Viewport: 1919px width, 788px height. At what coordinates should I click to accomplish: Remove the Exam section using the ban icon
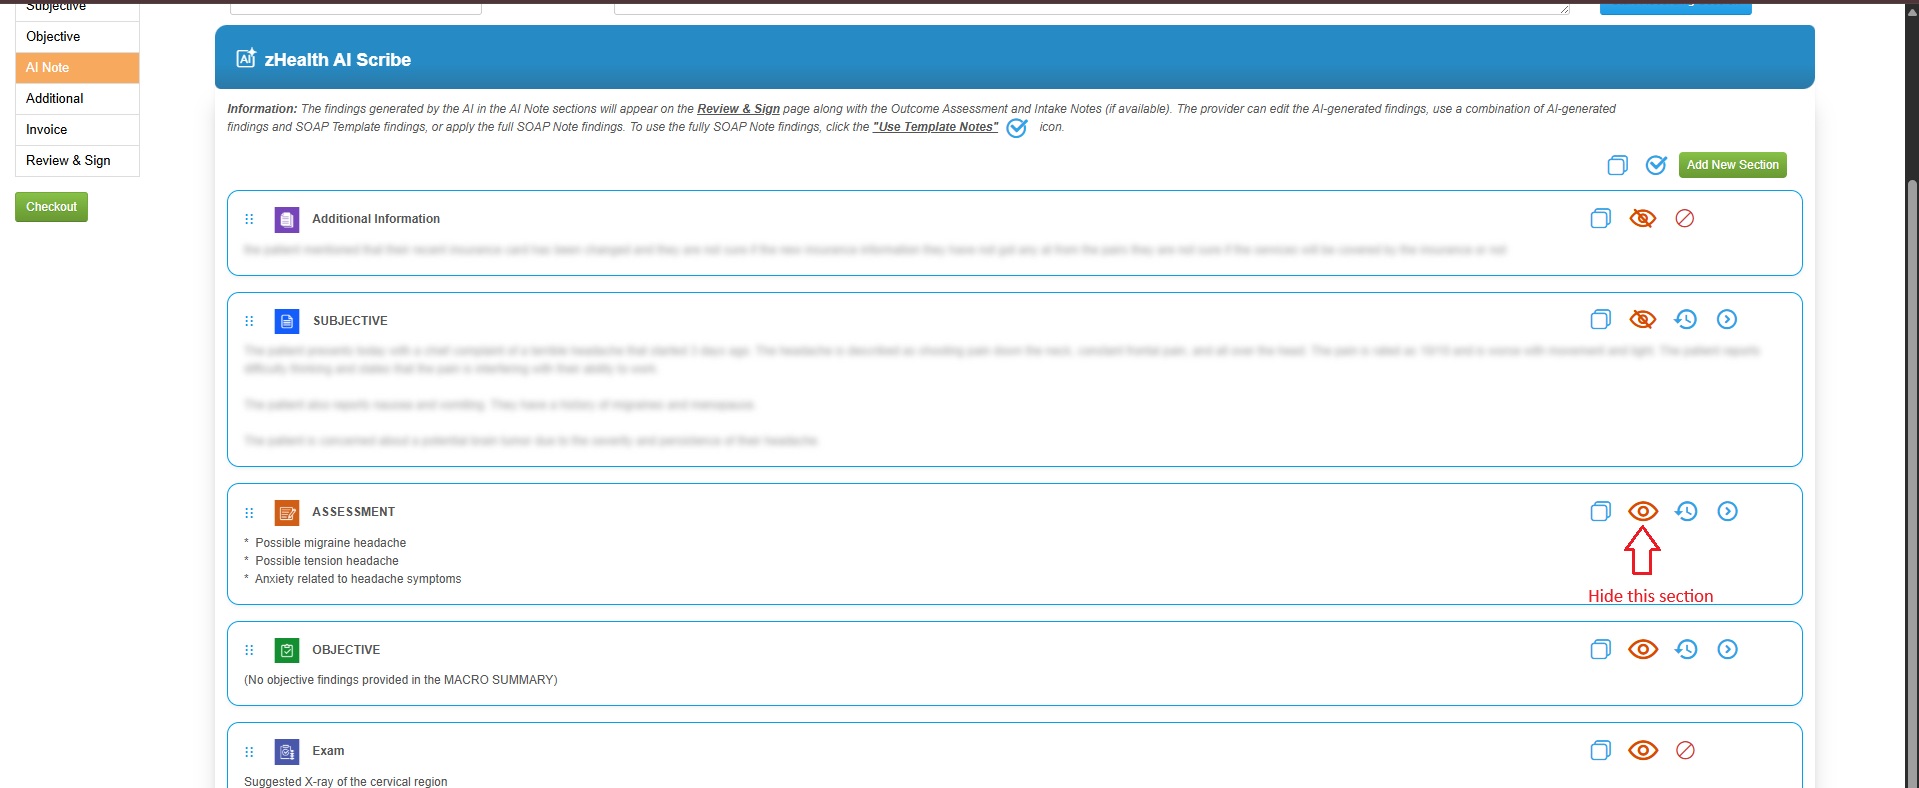click(1684, 750)
